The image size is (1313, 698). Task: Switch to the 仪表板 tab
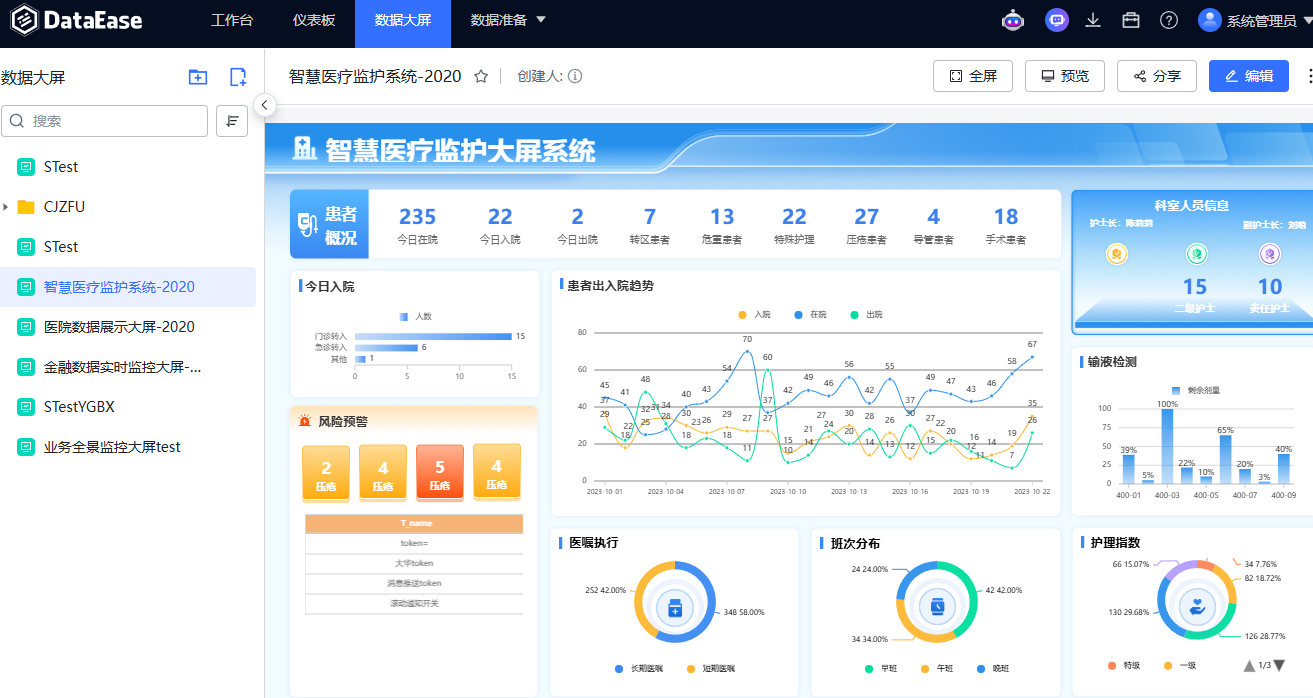[314, 20]
